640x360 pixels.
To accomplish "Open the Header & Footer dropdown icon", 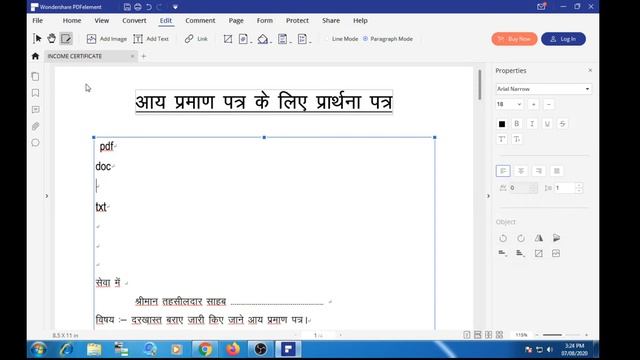I will pos(284,39).
